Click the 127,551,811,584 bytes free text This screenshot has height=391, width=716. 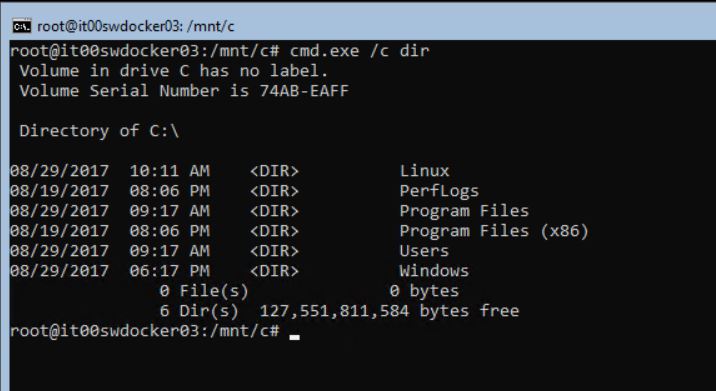[x=389, y=311]
